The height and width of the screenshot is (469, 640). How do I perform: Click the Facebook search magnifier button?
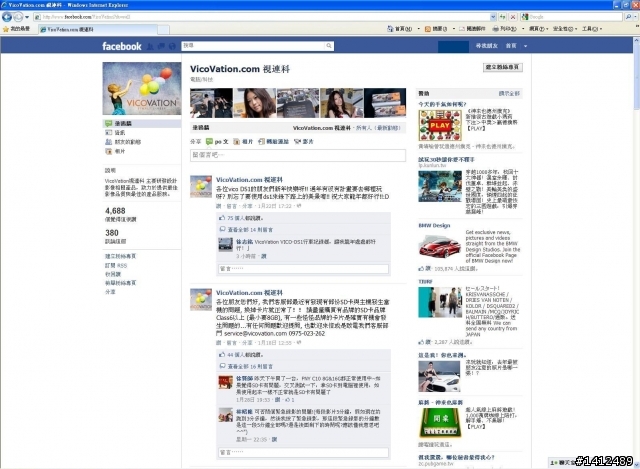[x=329, y=46]
